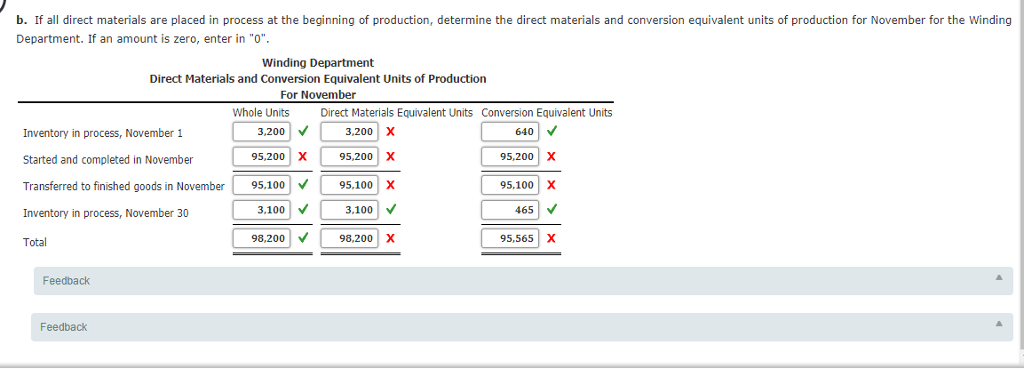This screenshot has width=1024, height=369.
Task: Select Conversion field showing 465
Action: tap(510, 210)
